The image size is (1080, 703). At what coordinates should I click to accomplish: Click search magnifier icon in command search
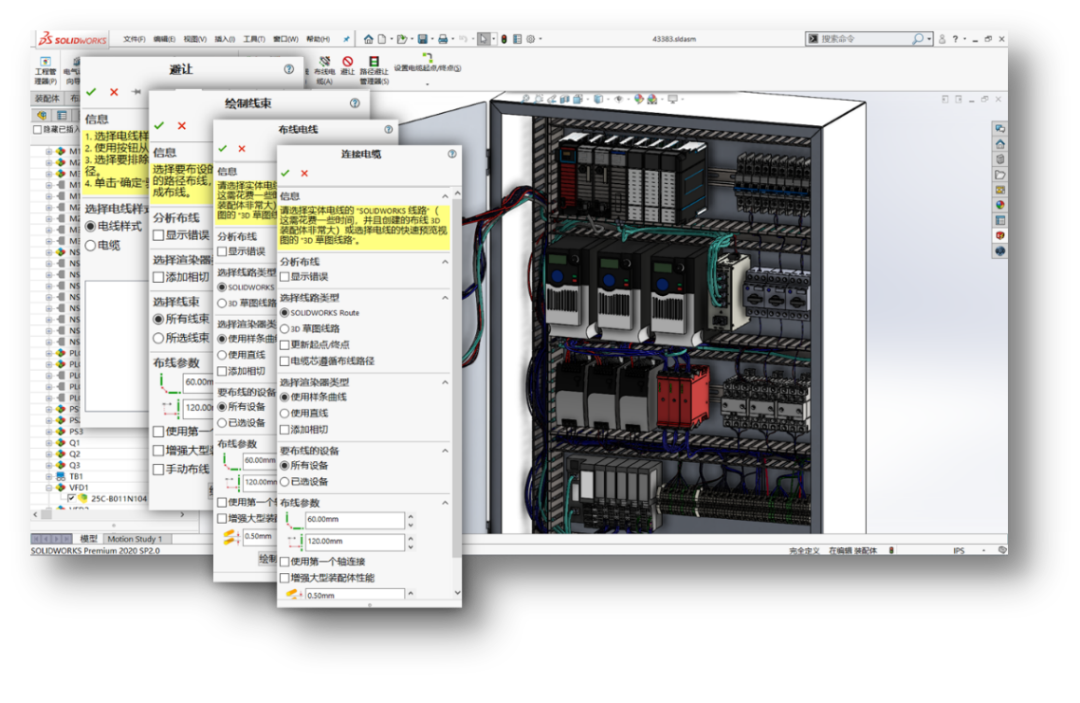917,39
